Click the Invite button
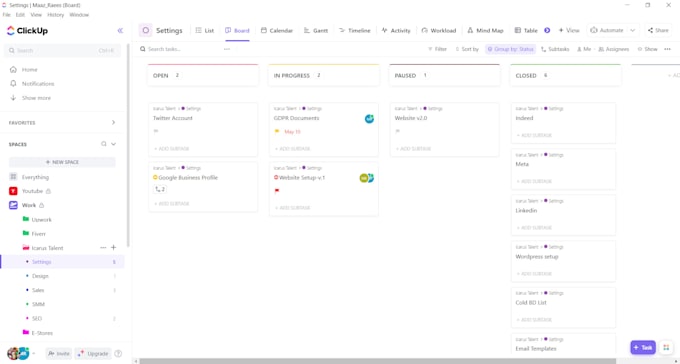Image resolution: width=680 pixels, height=364 pixels. 59,354
